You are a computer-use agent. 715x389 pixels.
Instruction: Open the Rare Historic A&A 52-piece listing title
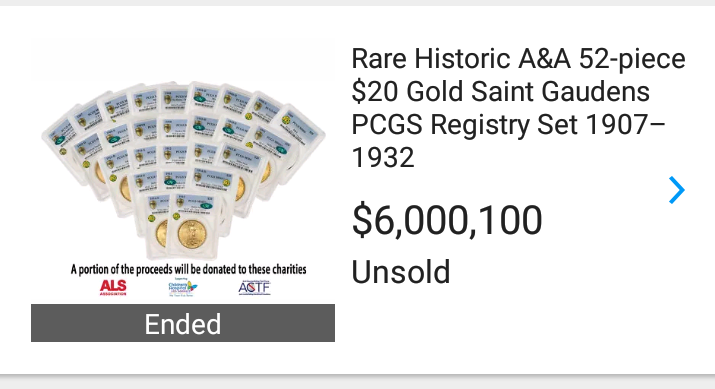pos(518,108)
